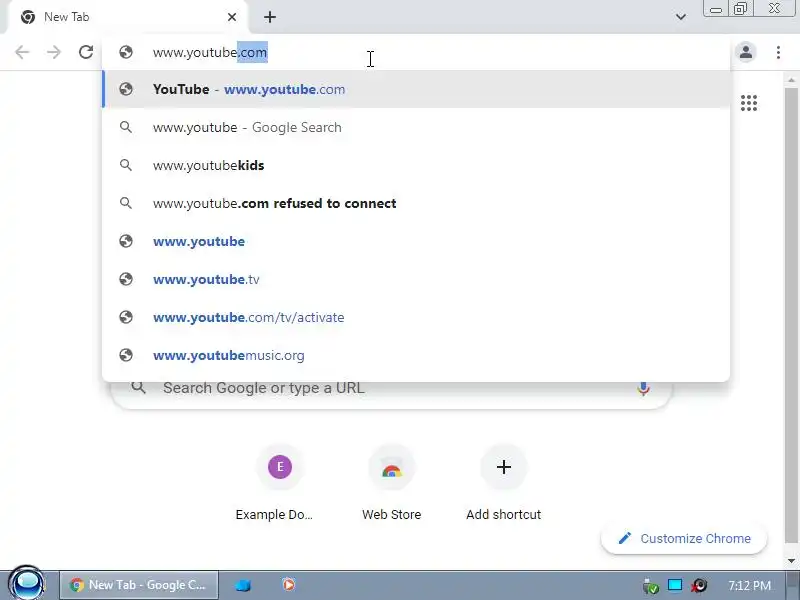Expand the tab search chevron
800x600 pixels.
[681, 17]
